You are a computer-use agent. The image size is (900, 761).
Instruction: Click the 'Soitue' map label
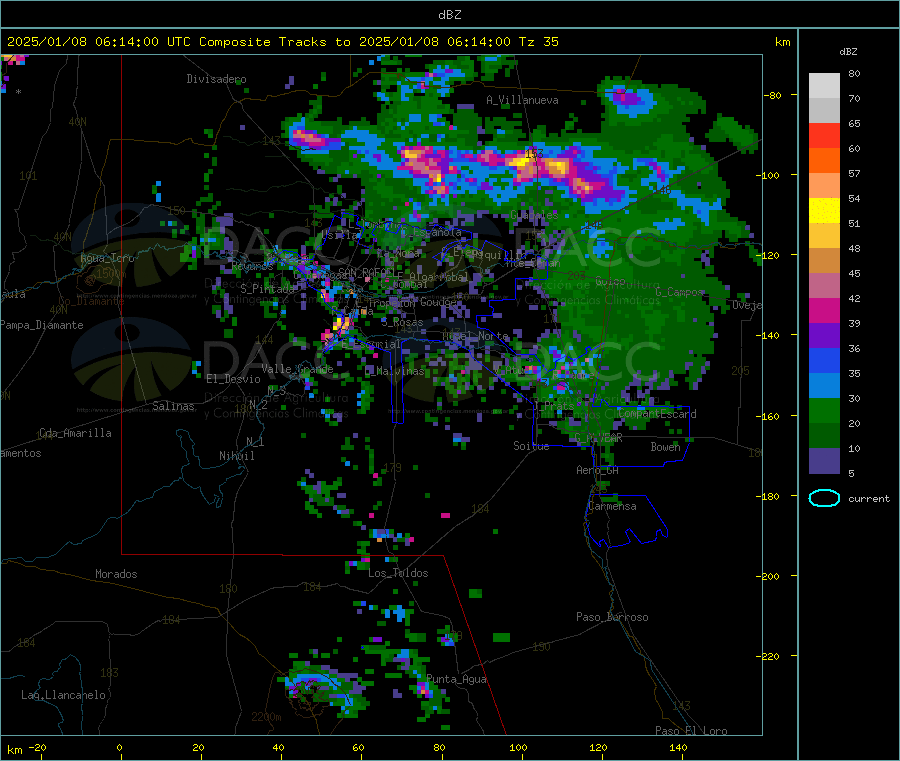[x=531, y=446]
